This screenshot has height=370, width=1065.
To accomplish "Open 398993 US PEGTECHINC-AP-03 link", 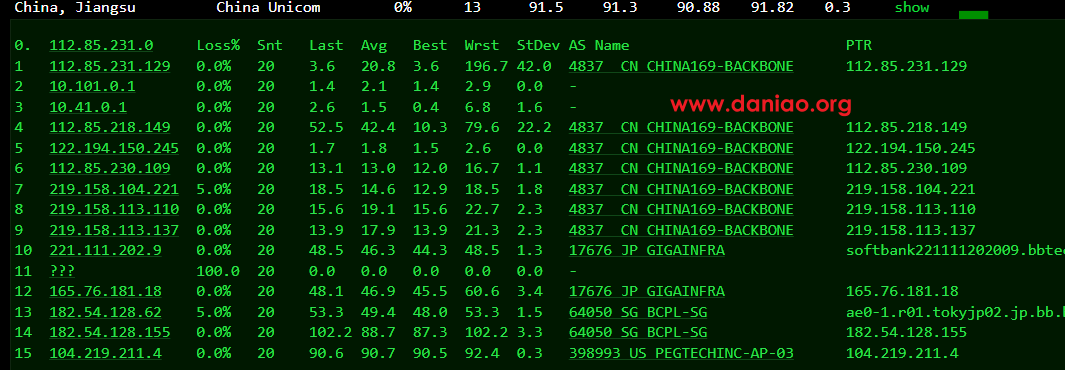I will (681, 353).
